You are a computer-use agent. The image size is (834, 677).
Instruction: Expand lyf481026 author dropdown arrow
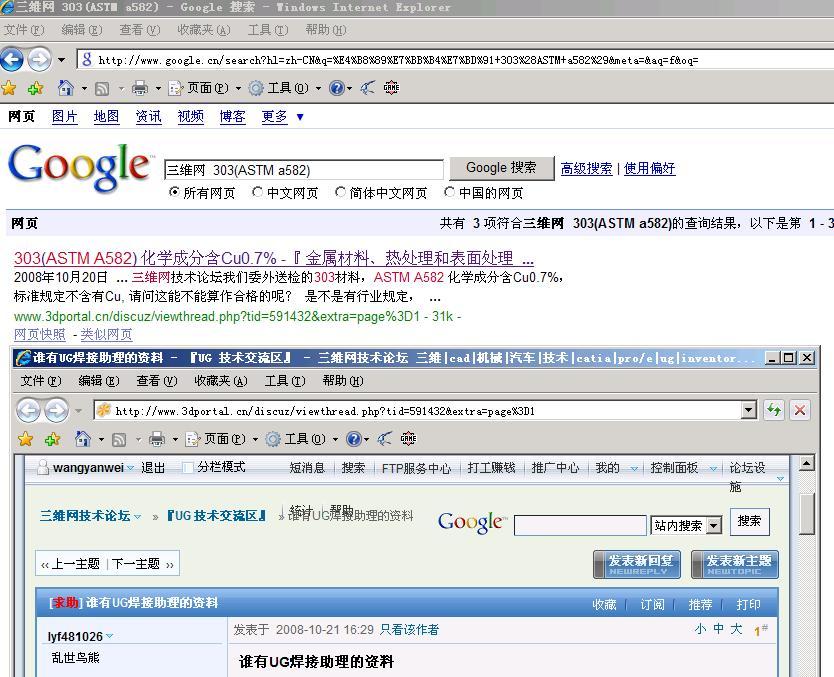110,636
